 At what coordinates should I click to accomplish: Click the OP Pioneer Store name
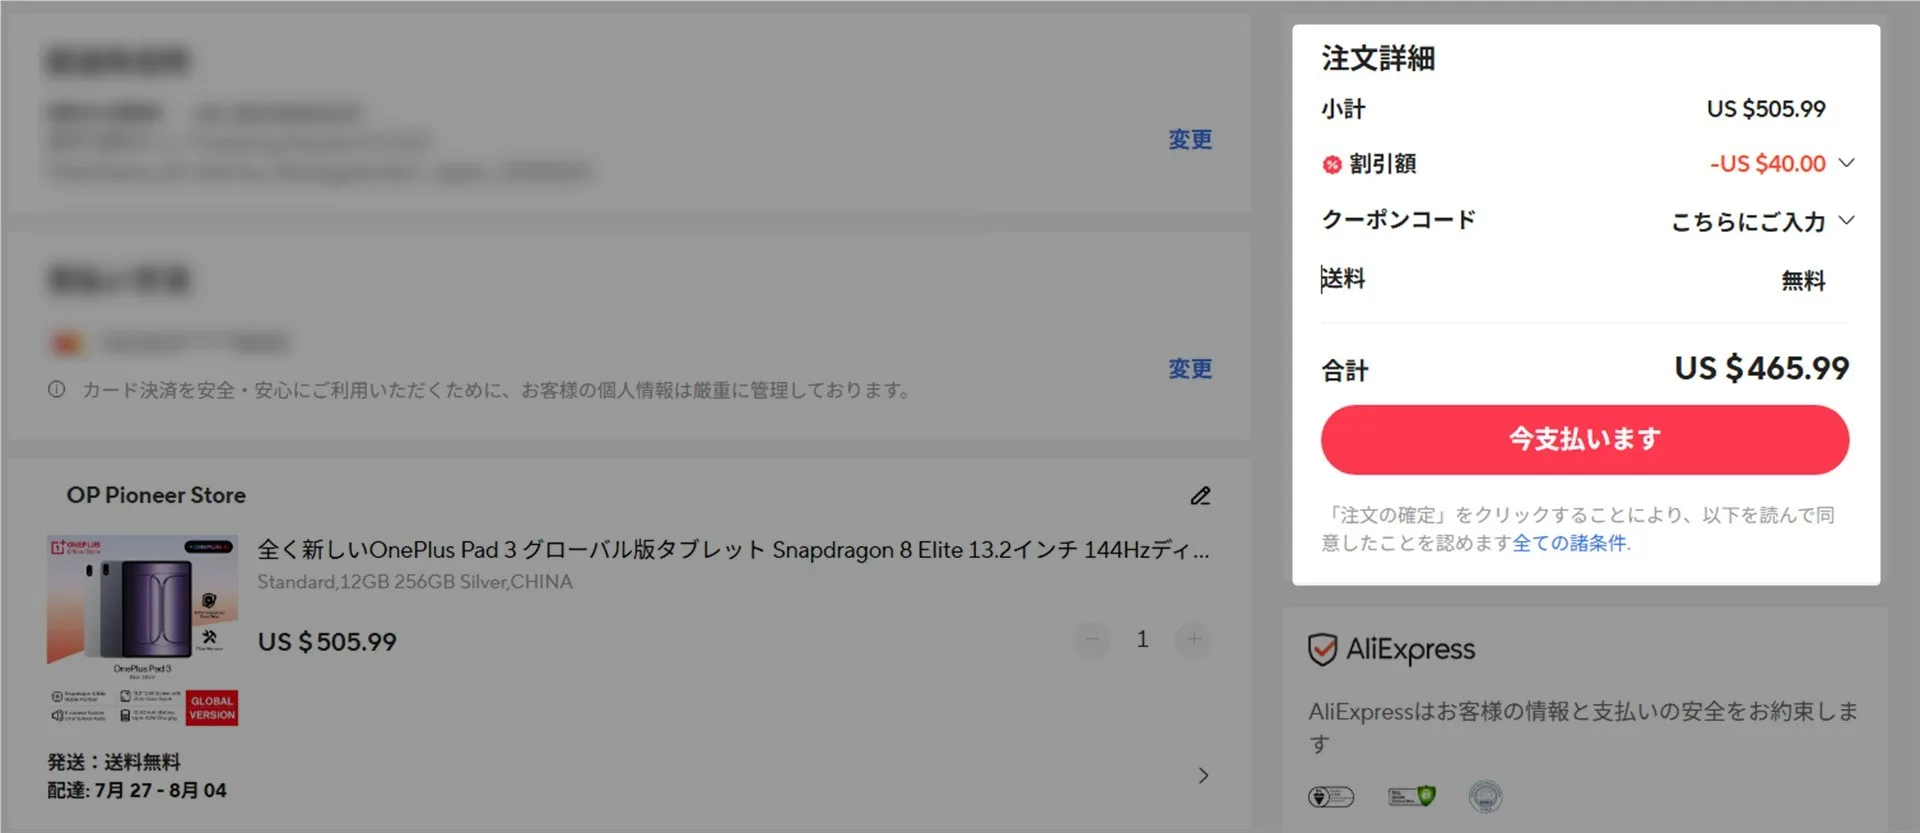pos(156,495)
